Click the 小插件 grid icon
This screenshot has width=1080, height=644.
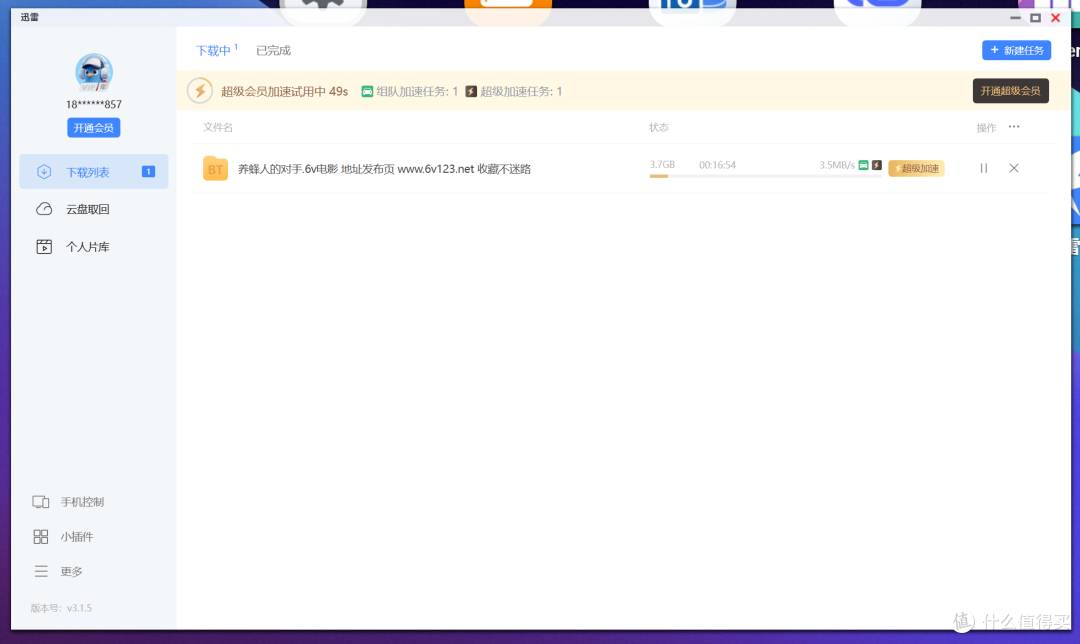(41, 537)
